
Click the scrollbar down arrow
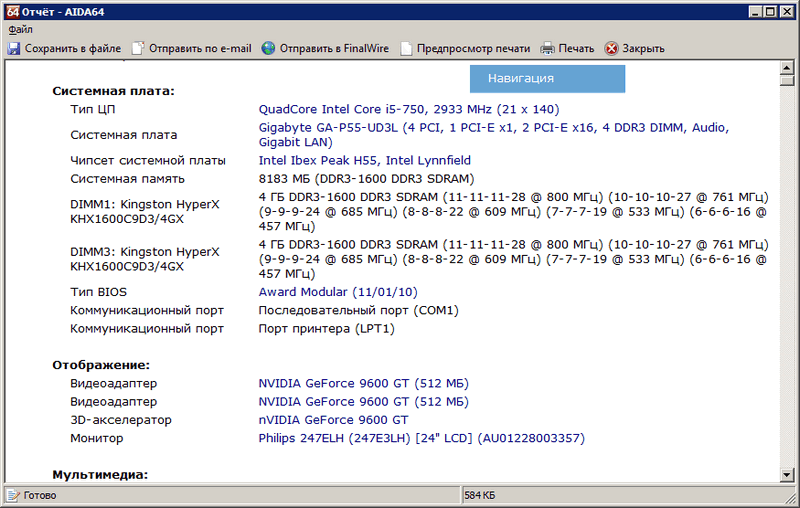pos(787,474)
